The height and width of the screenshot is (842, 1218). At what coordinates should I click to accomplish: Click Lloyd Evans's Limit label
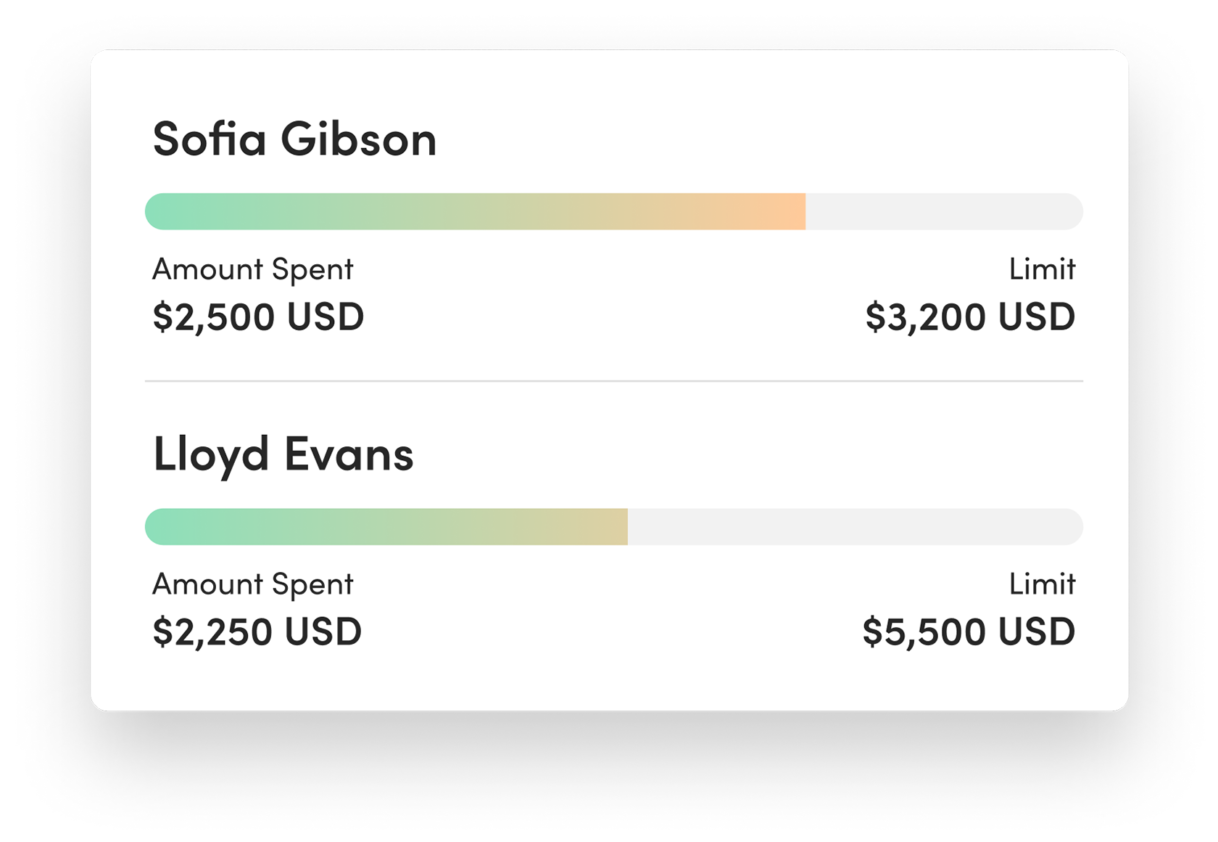pyautogui.click(x=1042, y=584)
